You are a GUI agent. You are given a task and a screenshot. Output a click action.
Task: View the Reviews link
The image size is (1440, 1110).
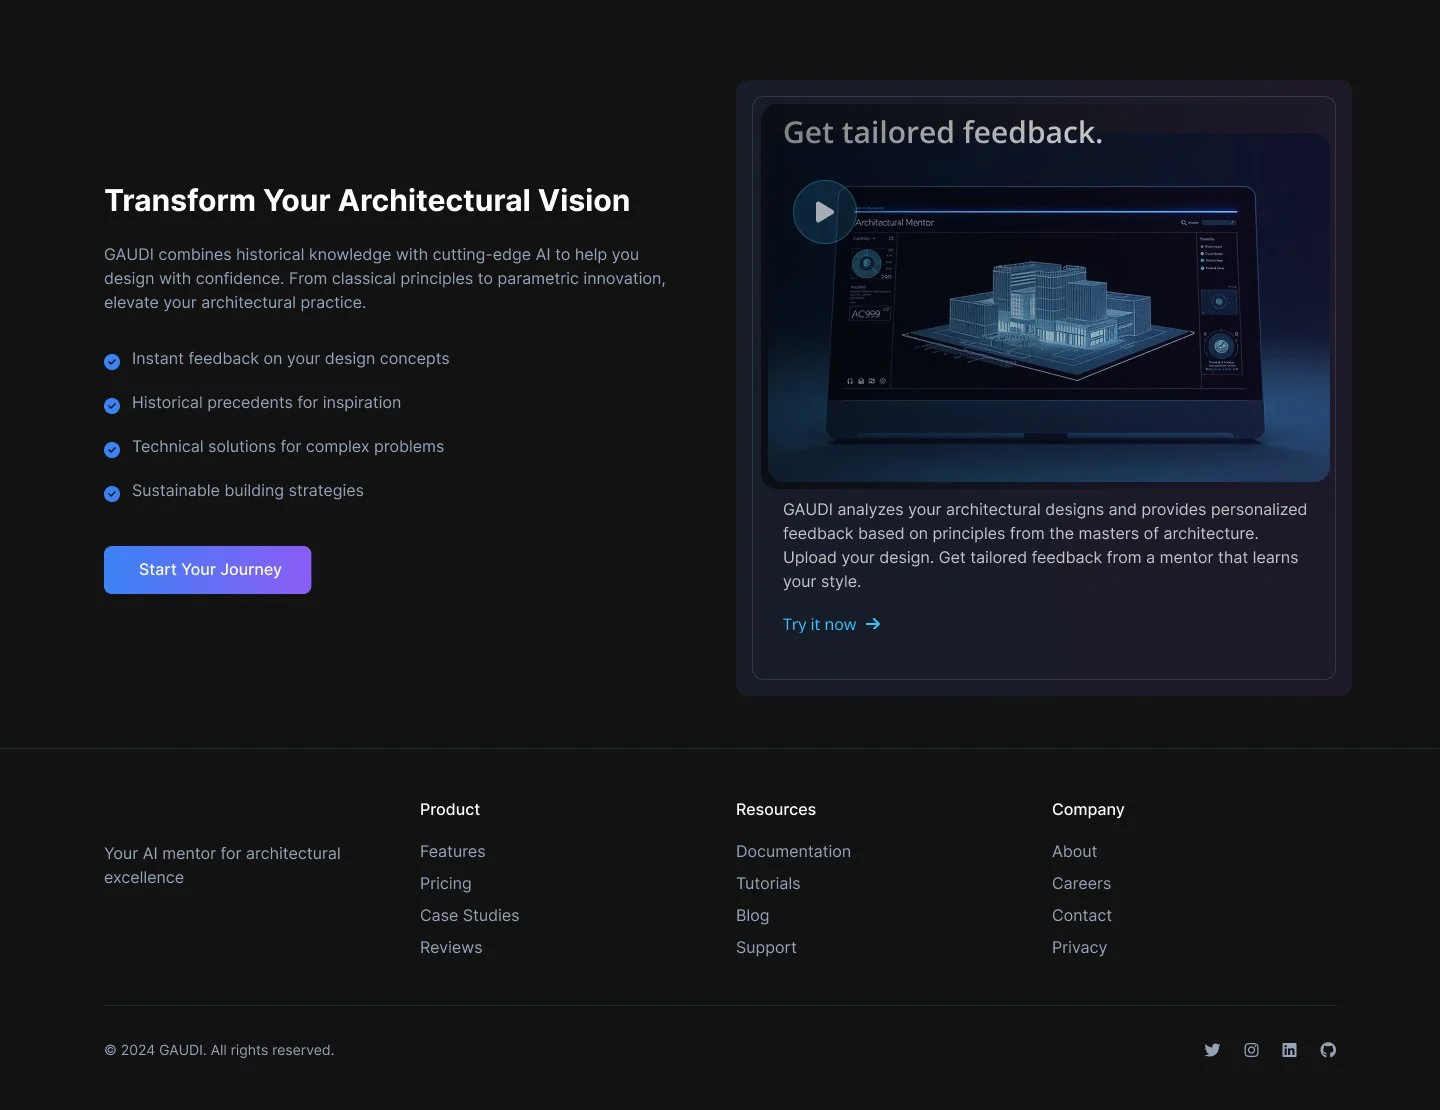pyautogui.click(x=451, y=948)
